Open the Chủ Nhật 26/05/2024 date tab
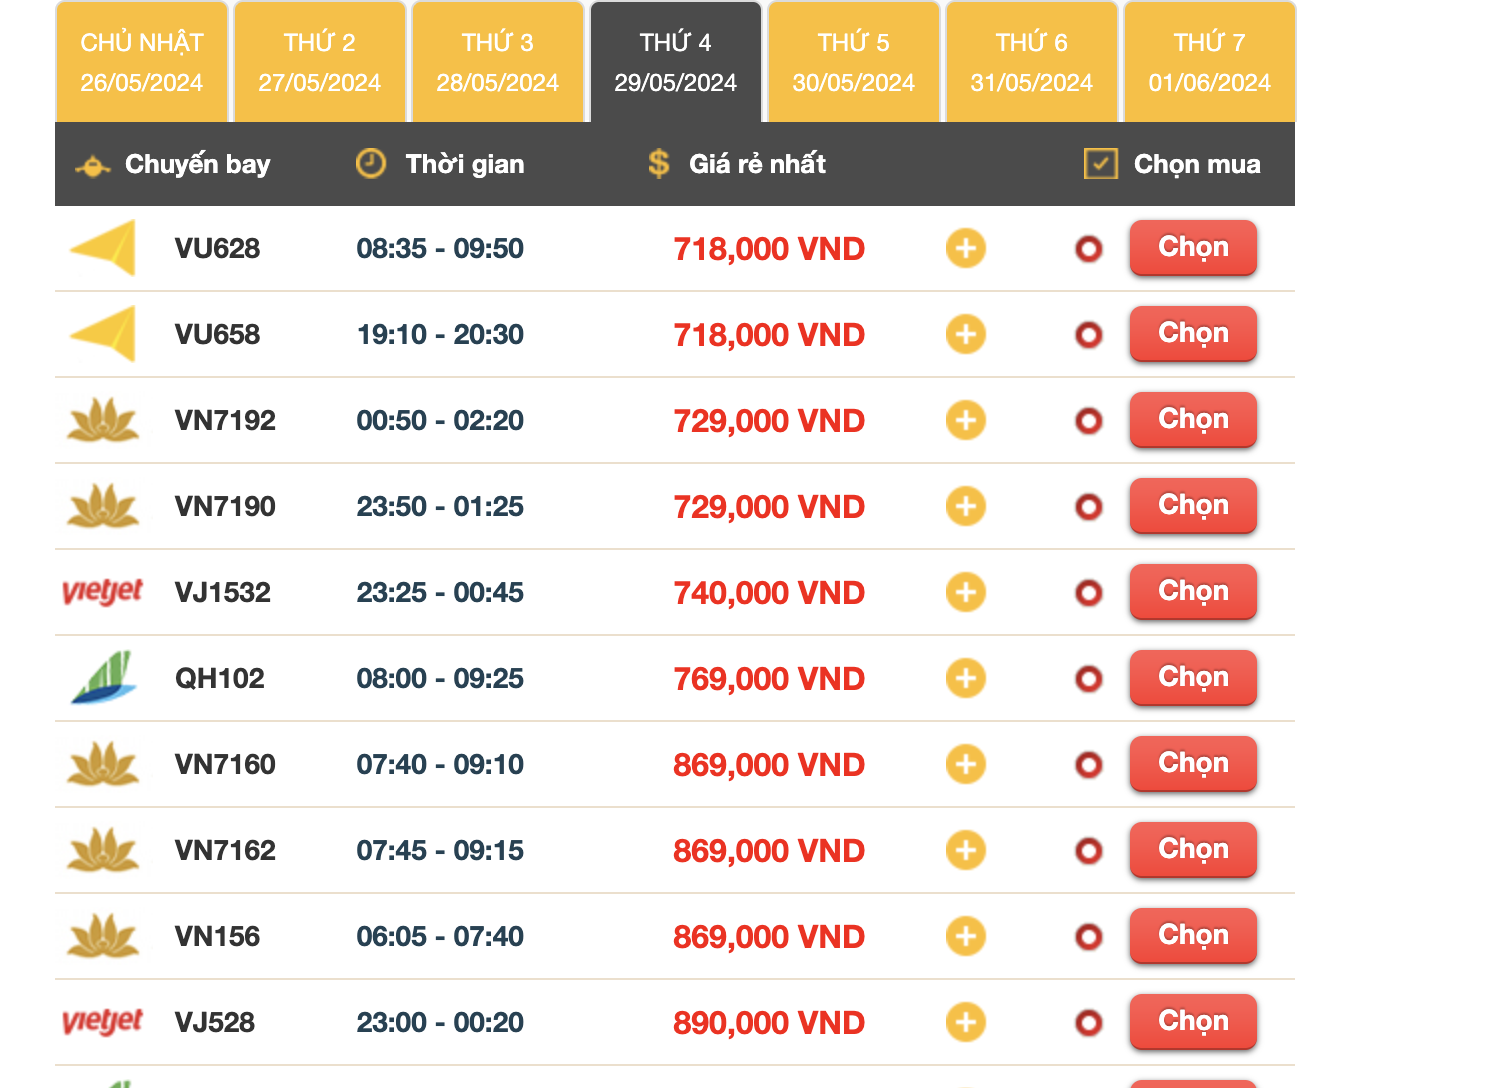Image resolution: width=1486 pixels, height=1088 pixels. pos(142,62)
